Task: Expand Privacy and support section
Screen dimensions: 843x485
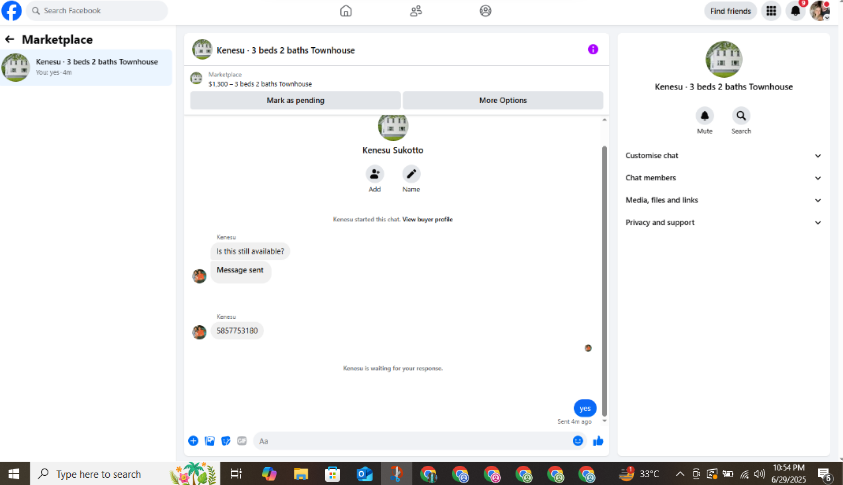Action: [x=724, y=222]
